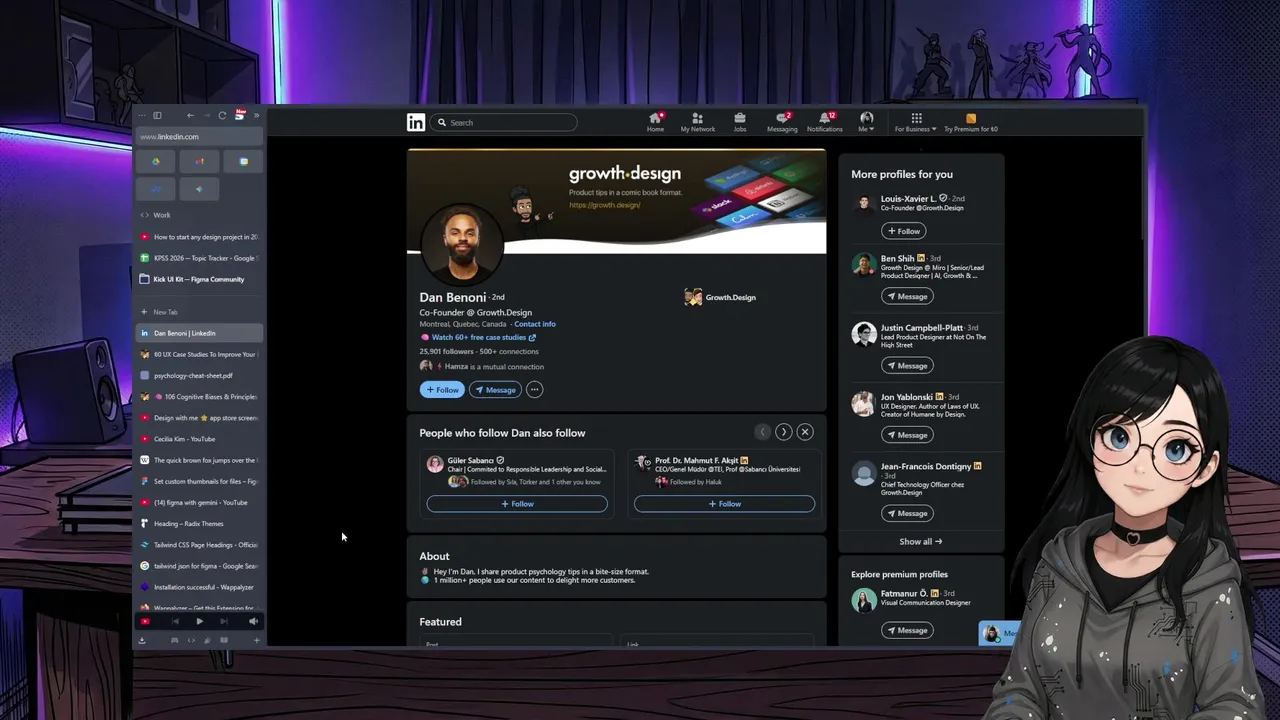The width and height of the screenshot is (1280, 720).
Task: Switch to Heading – Radix Themes tab
Action: [x=199, y=523]
